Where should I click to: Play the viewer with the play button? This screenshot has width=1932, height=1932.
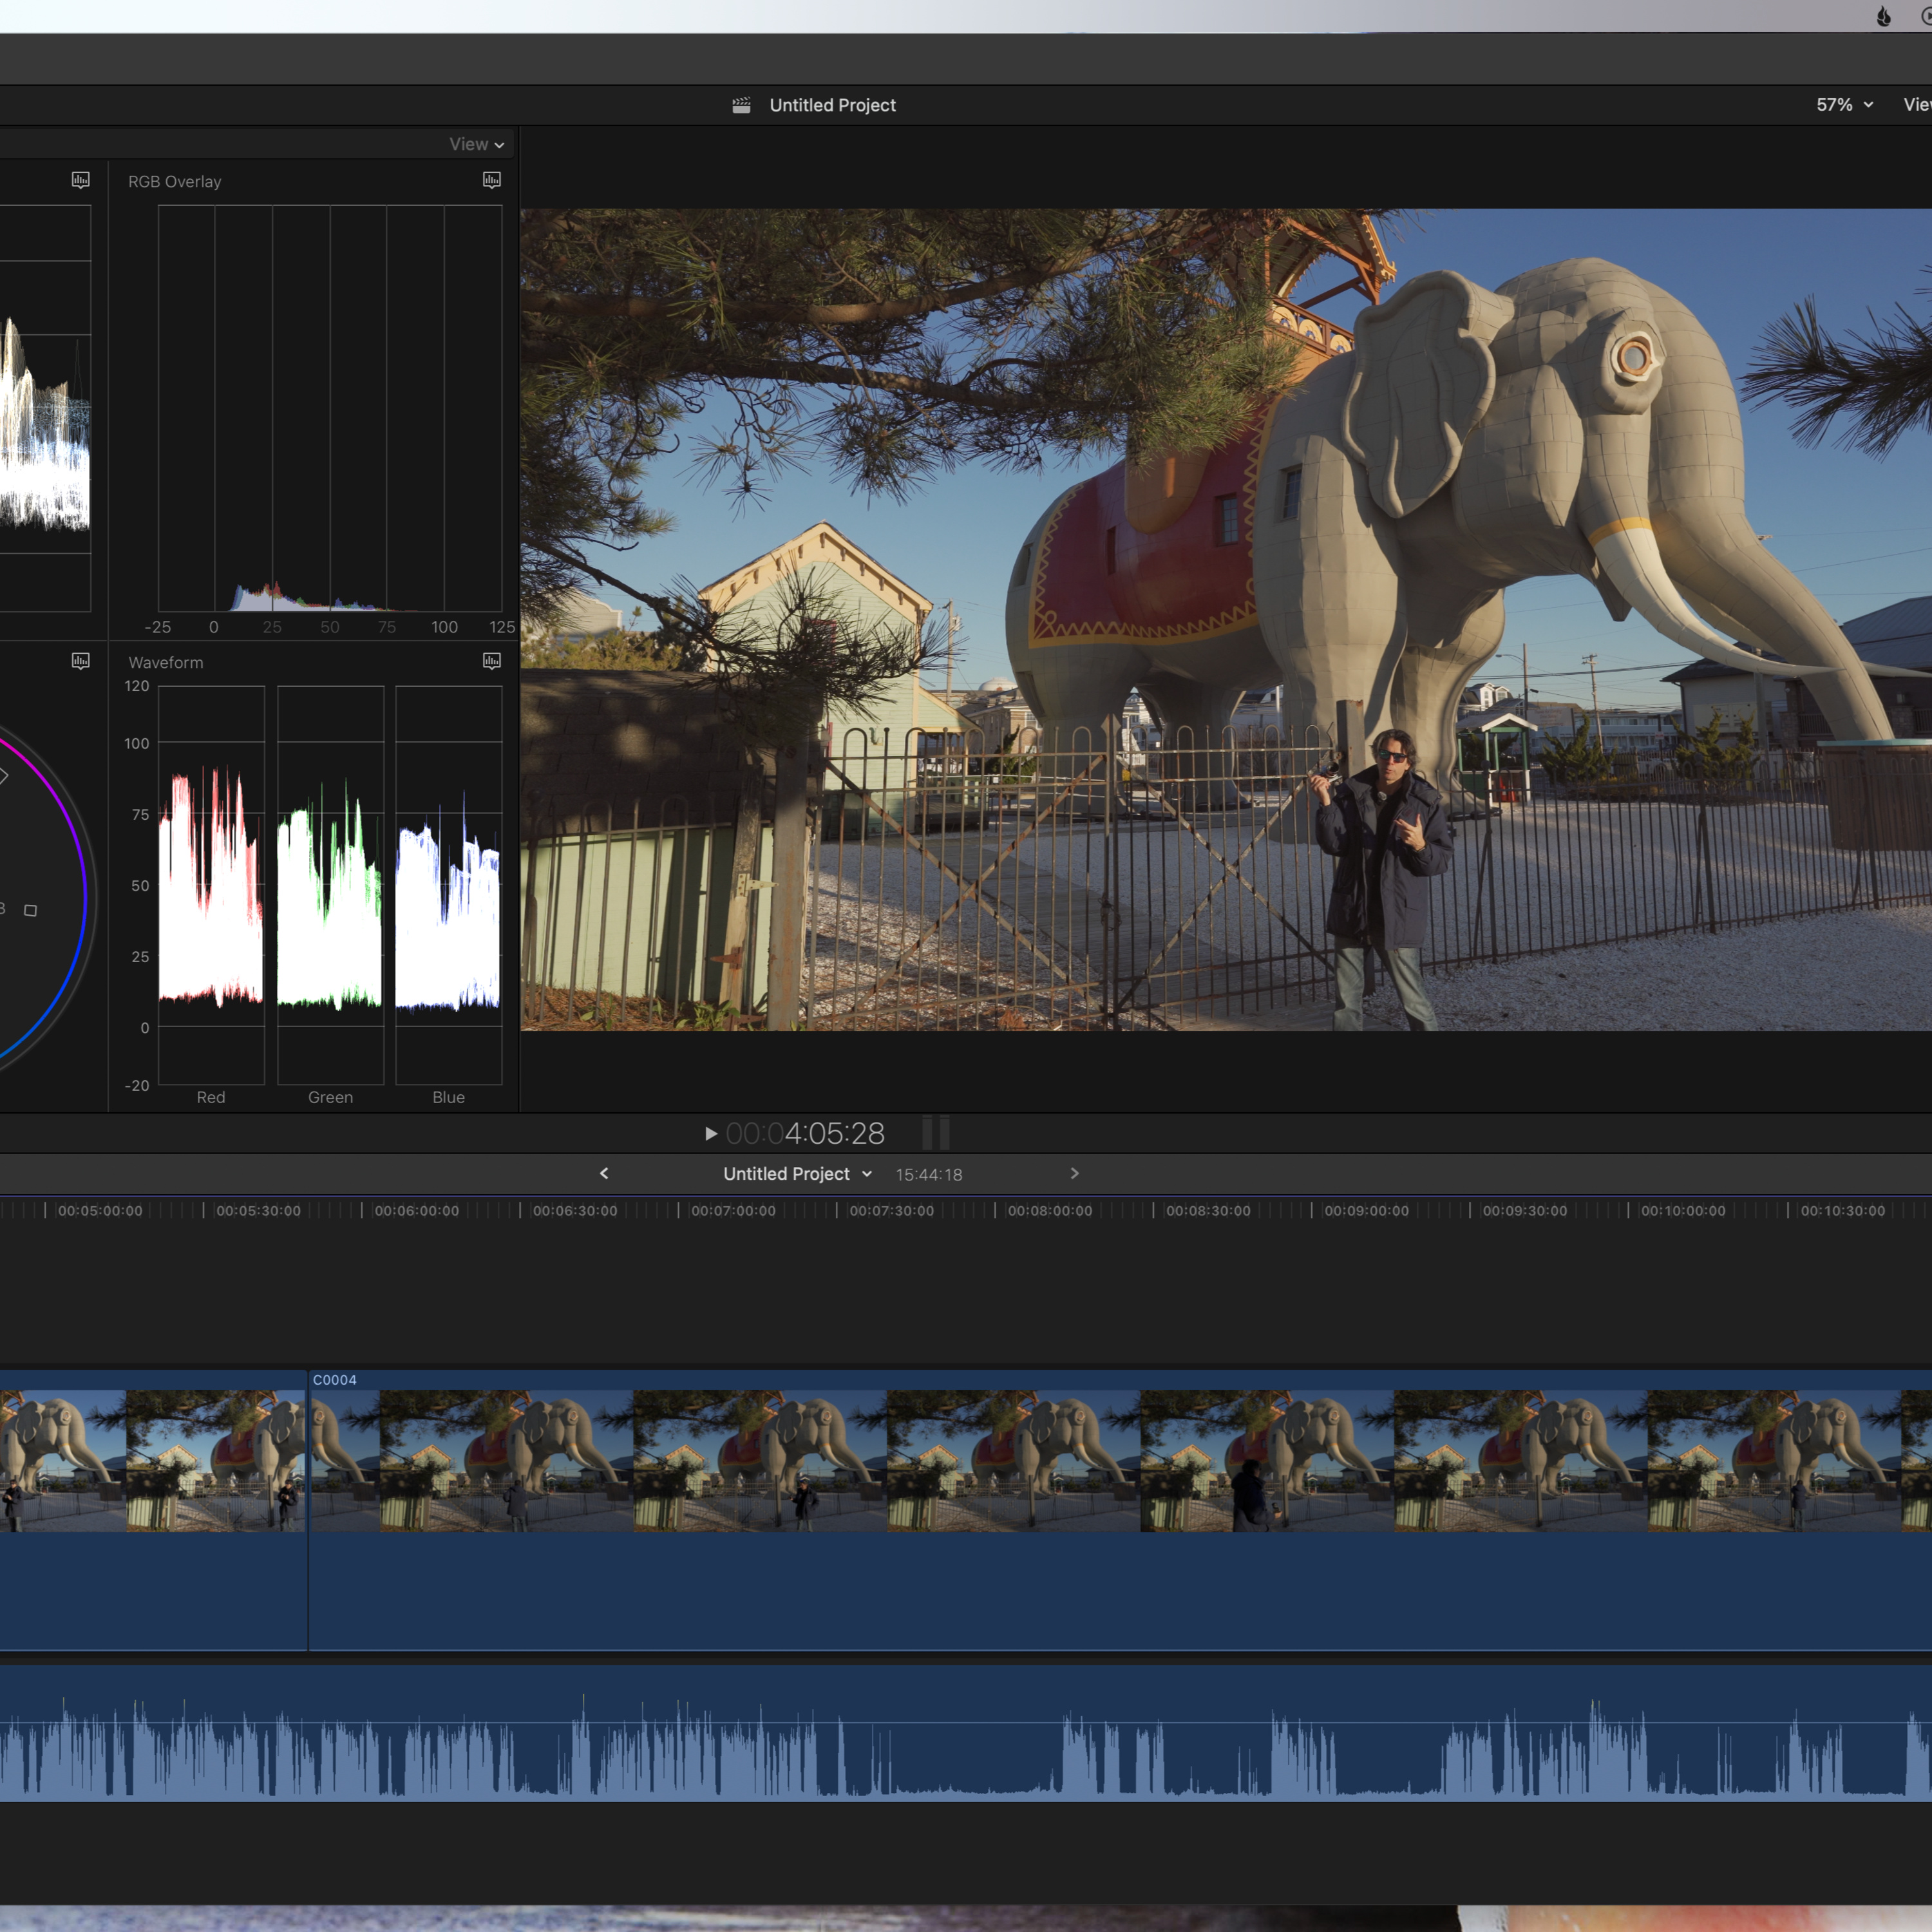711,1133
